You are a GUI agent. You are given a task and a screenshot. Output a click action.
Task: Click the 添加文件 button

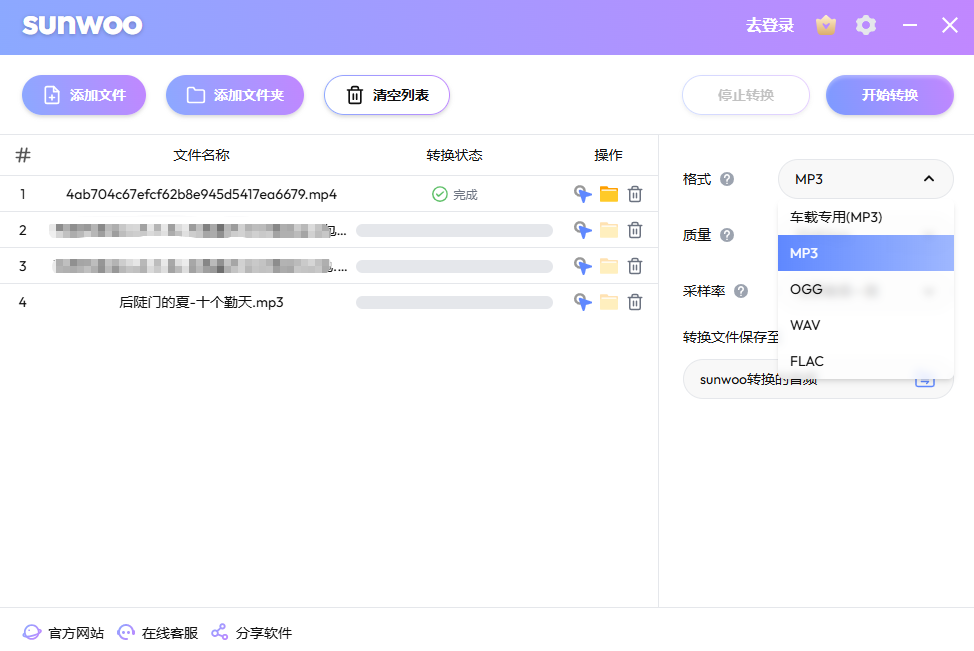click(x=84, y=95)
